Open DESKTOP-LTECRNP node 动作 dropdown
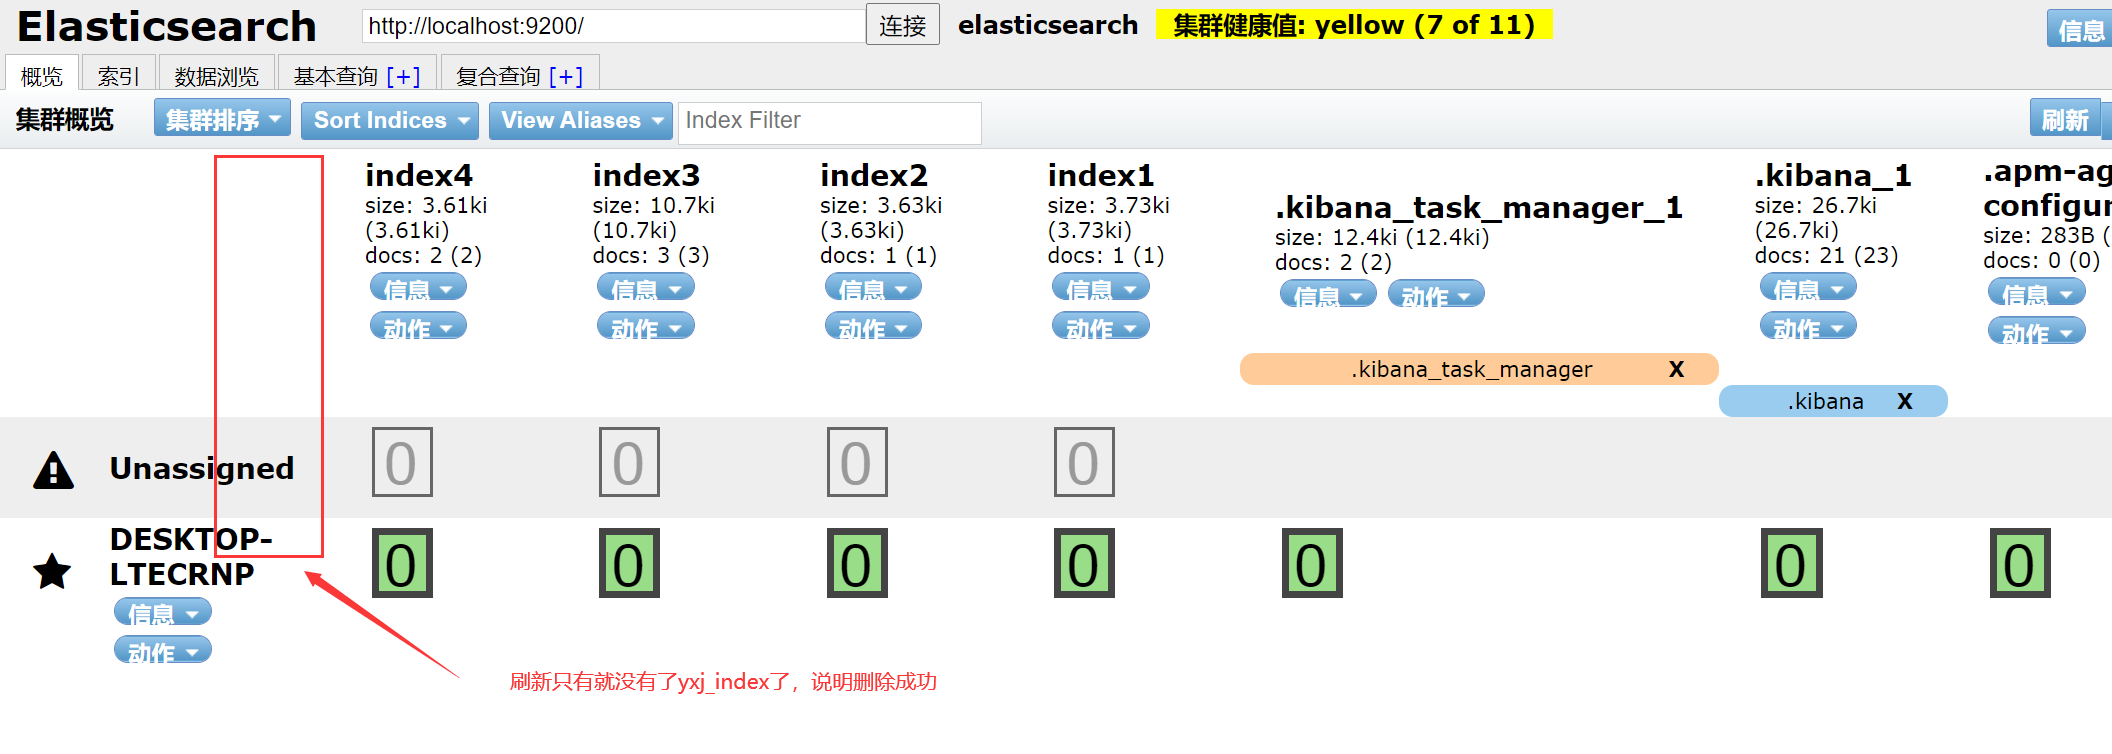Screen dimensions: 2112x754 163,651
